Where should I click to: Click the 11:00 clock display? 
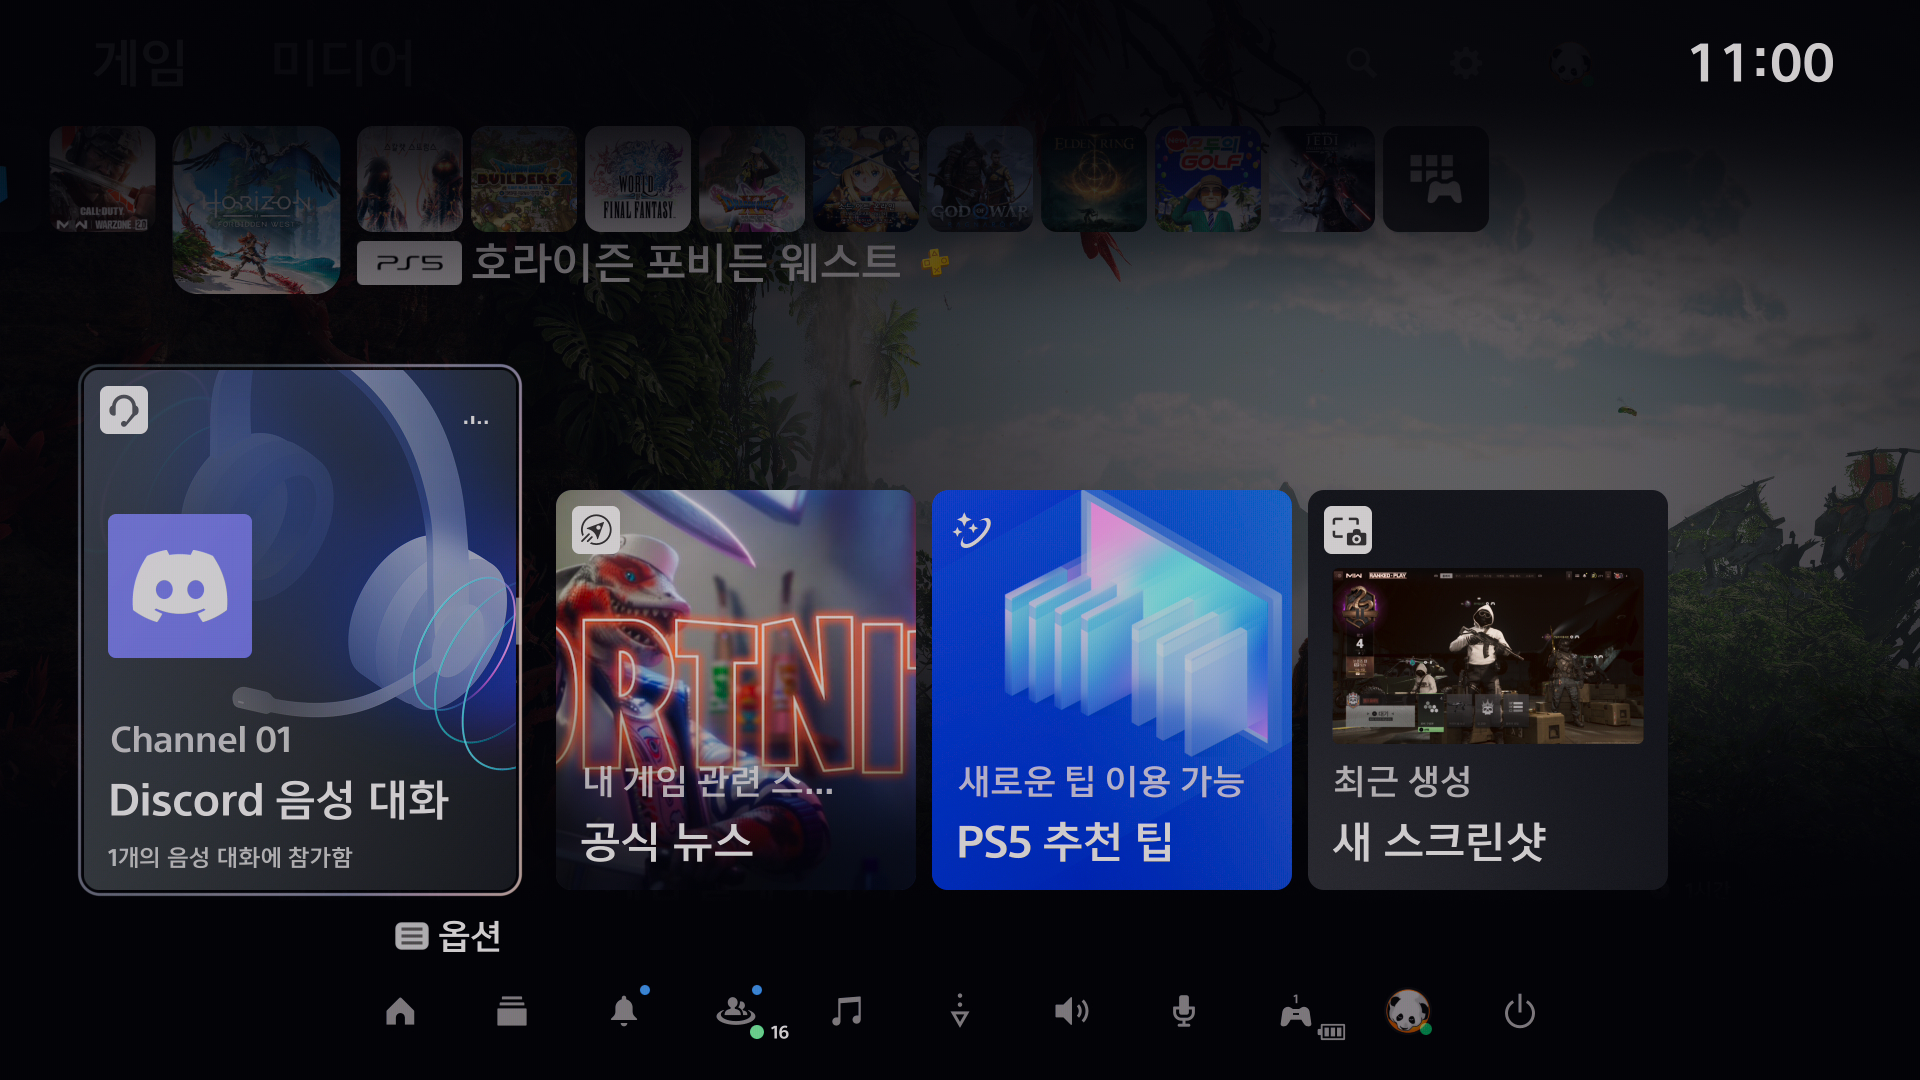(x=1761, y=63)
